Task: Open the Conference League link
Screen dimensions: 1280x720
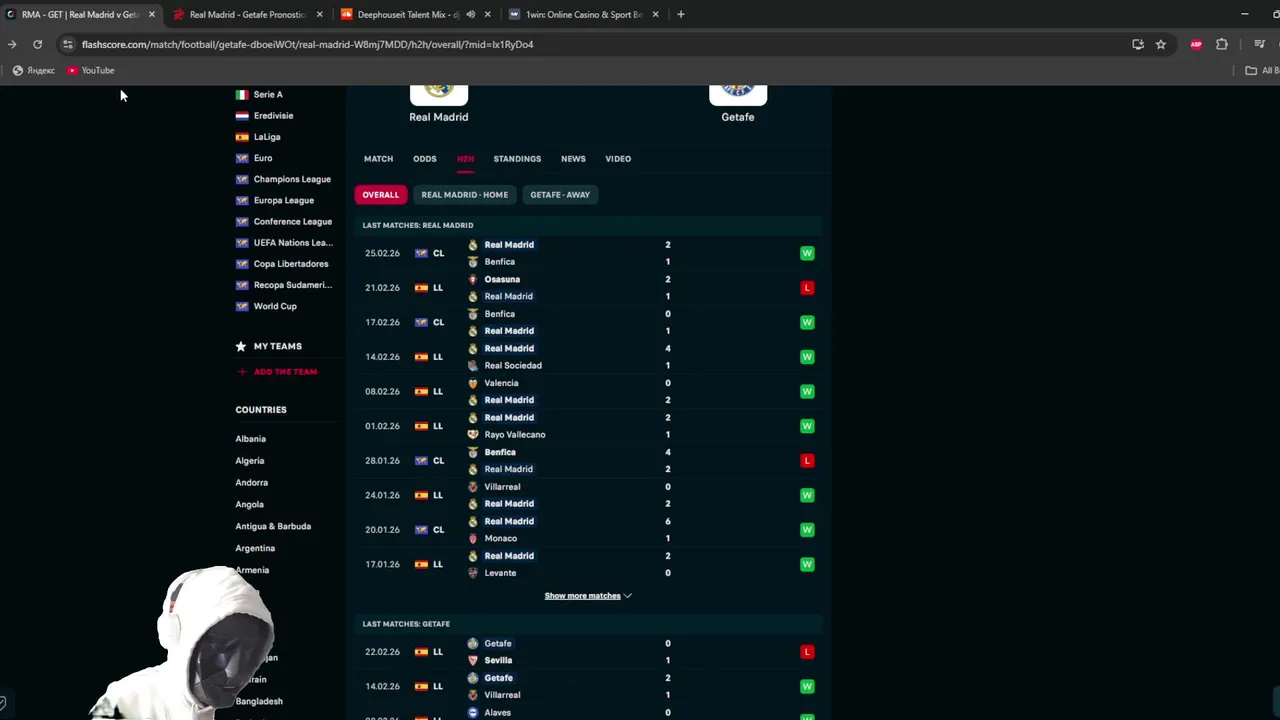Action: (292, 221)
